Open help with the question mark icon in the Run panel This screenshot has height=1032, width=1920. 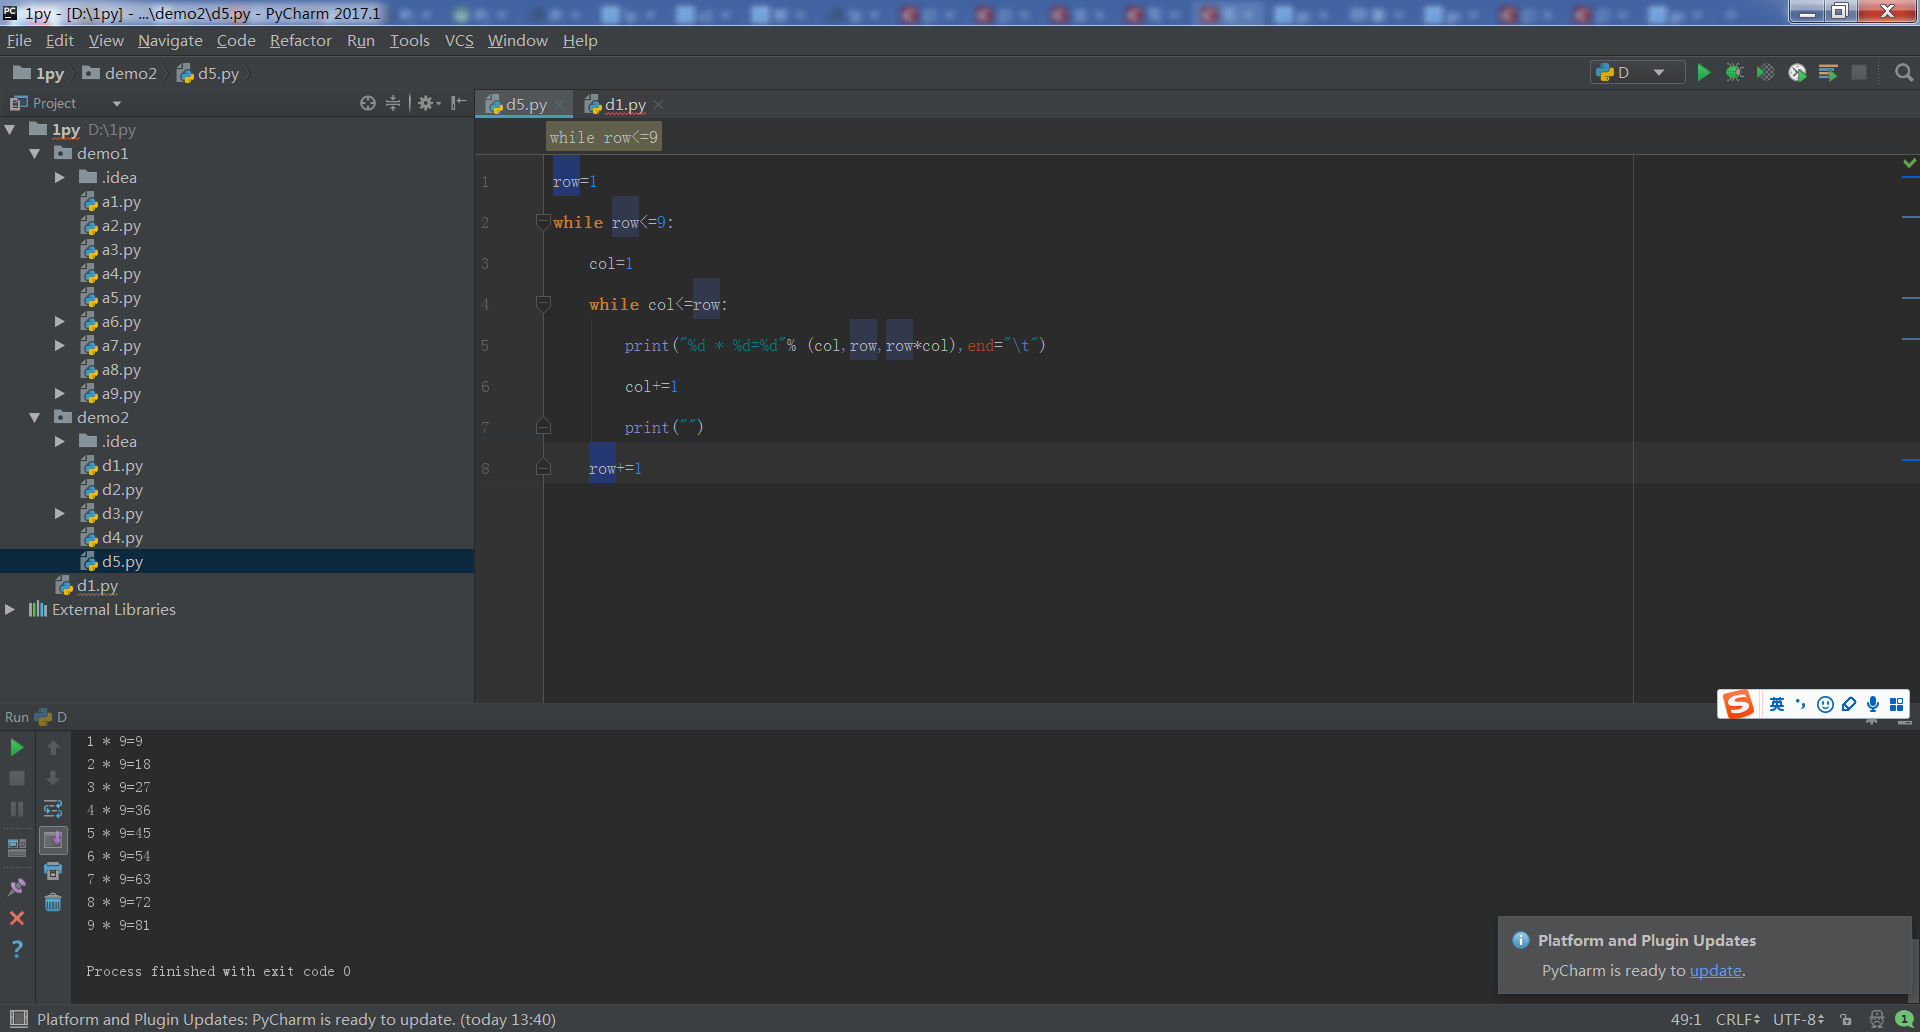tap(17, 949)
